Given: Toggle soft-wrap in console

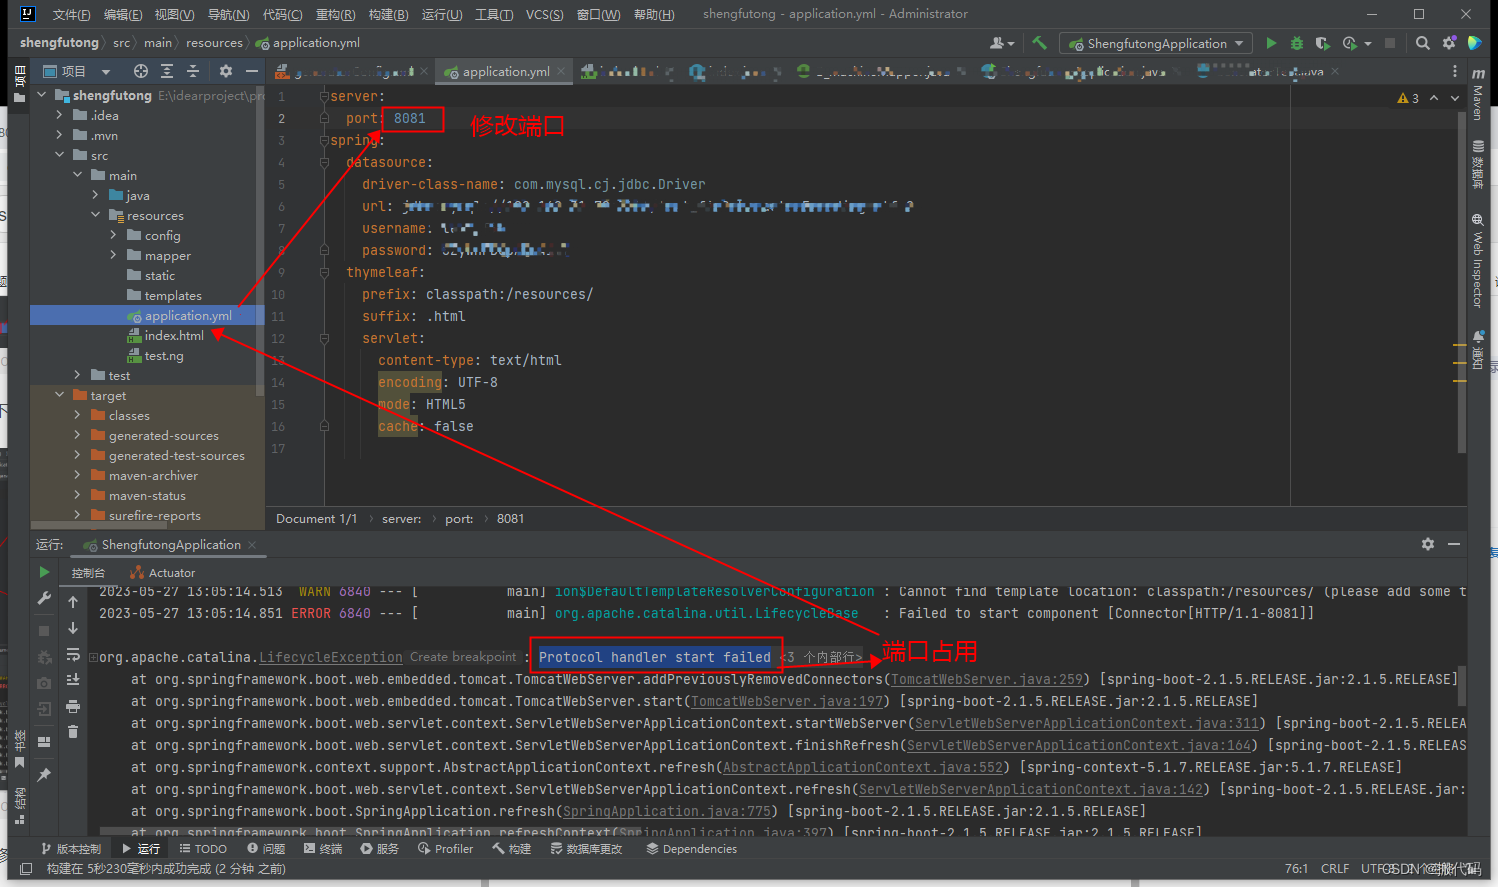Looking at the screenshot, I should [73, 654].
